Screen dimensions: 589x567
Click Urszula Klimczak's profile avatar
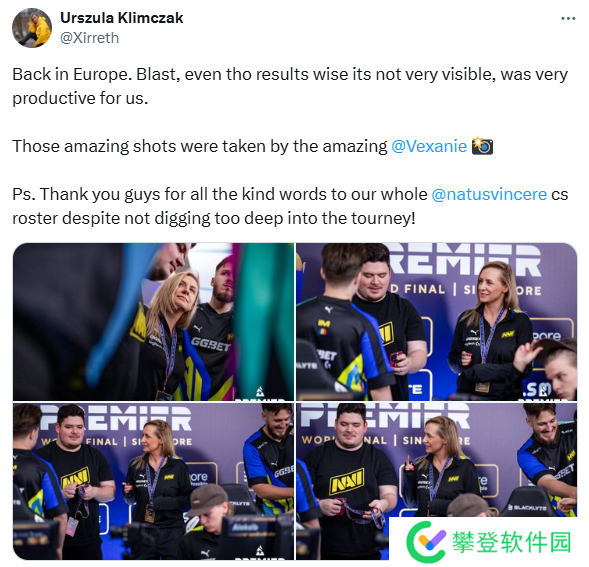(x=32, y=28)
